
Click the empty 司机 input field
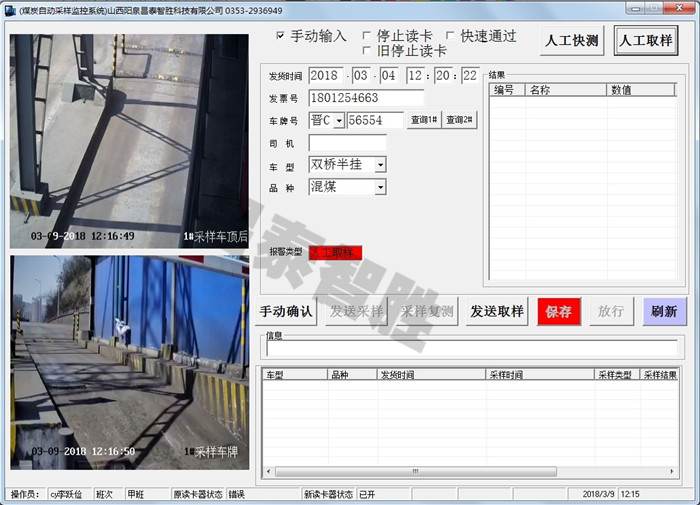pyautogui.click(x=347, y=142)
